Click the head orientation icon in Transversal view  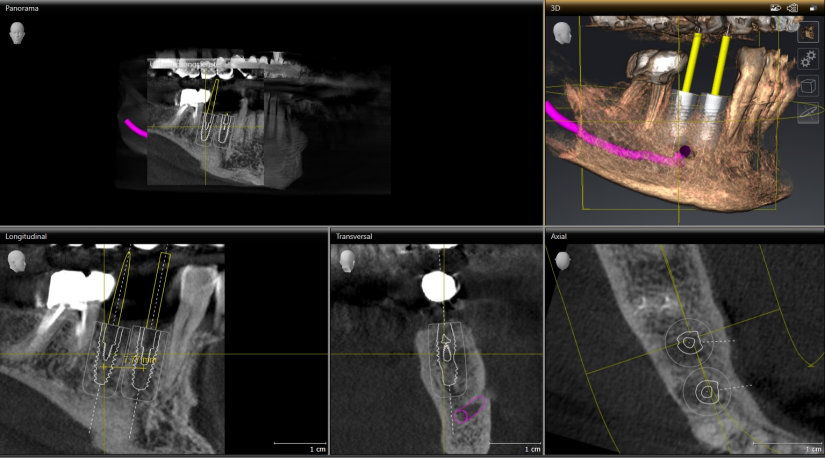pyautogui.click(x=347, y=260)
